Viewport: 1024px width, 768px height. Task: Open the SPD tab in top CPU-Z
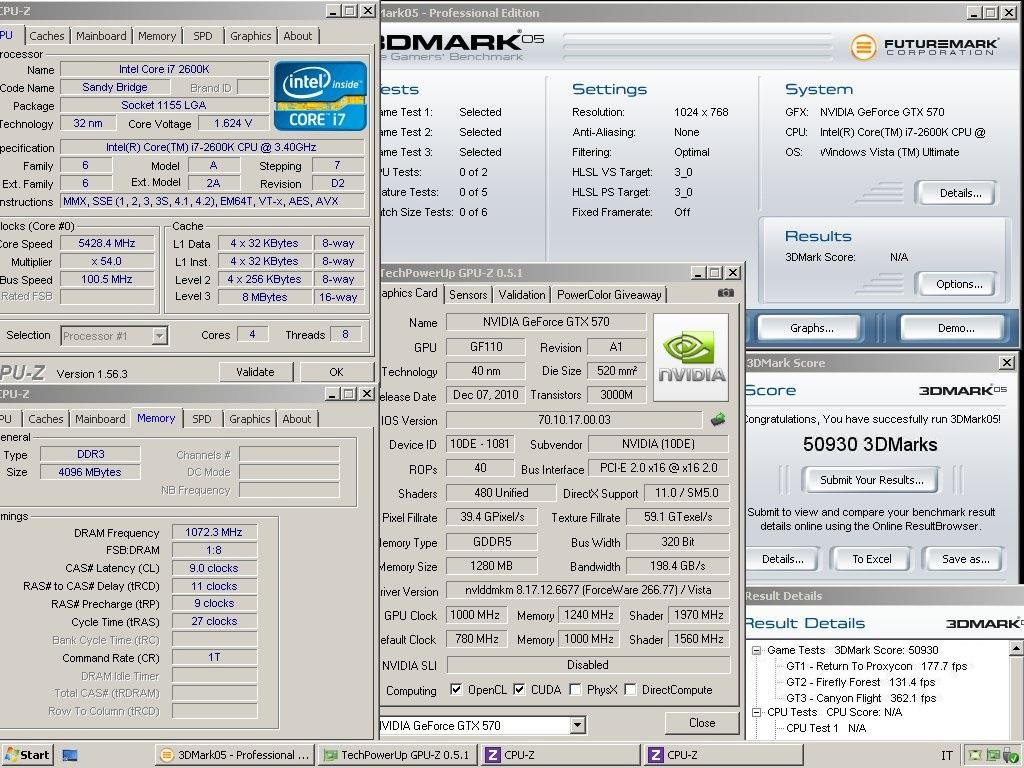click(203, 36)
